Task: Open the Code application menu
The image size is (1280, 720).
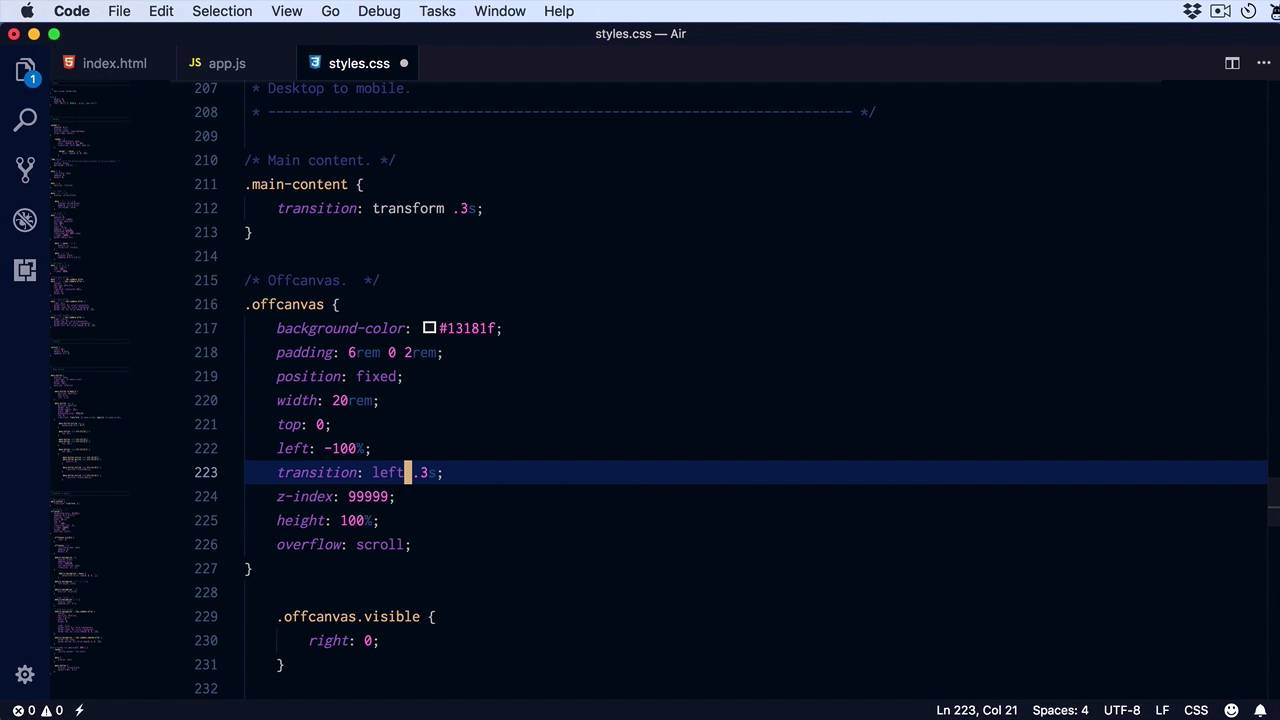Action: pyautogui.click(x=72, y=11)
